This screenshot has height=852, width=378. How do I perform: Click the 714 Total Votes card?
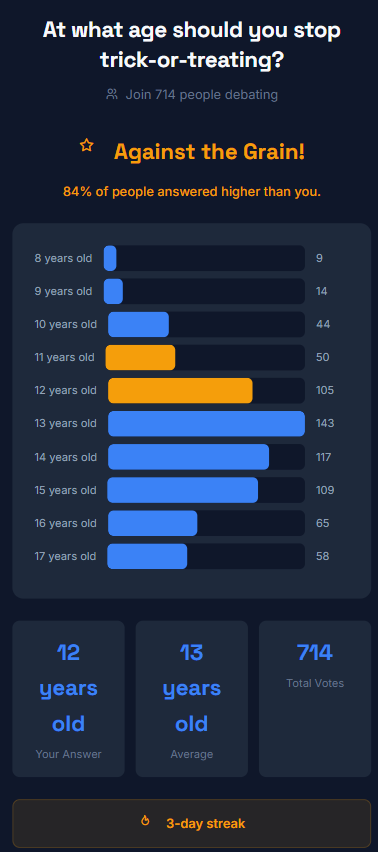click(315, 699)
